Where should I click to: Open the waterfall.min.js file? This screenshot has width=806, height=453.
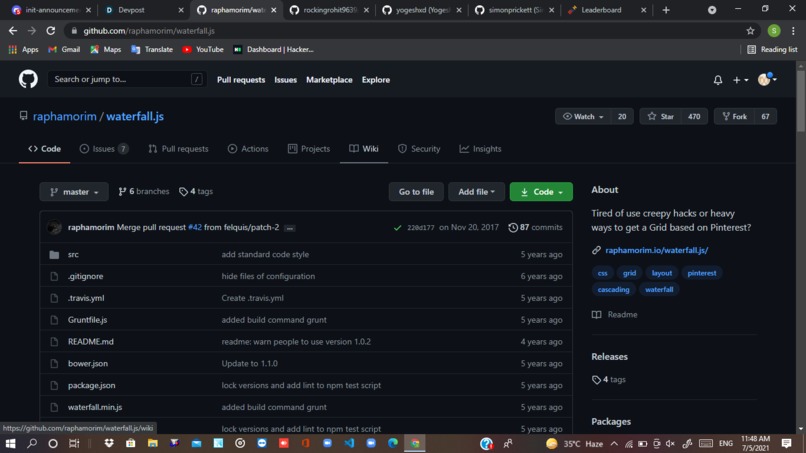click(x=95, y=407)
